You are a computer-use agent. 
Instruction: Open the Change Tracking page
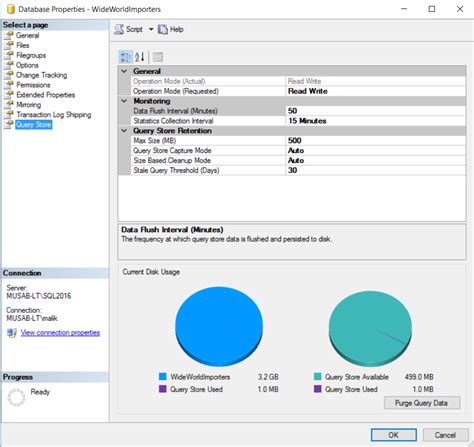pyautogui.click(x=42, y=75)
